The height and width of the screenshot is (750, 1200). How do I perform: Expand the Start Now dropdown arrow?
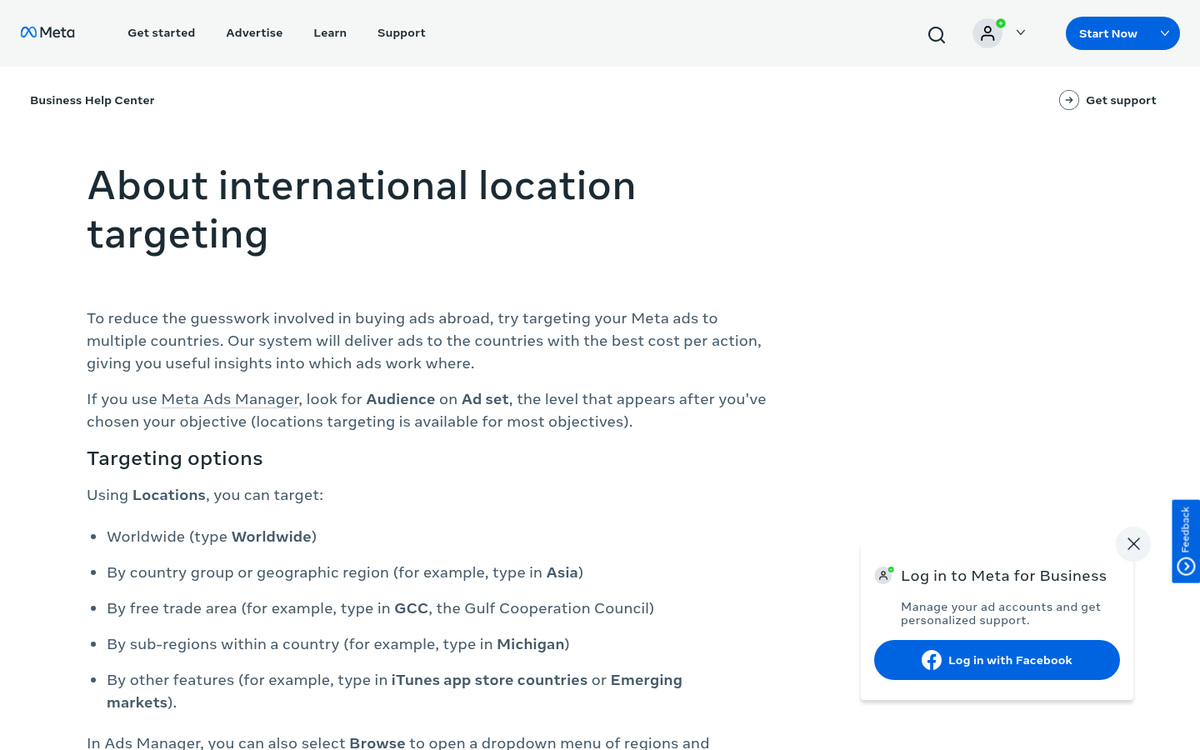pos(1165,33)
